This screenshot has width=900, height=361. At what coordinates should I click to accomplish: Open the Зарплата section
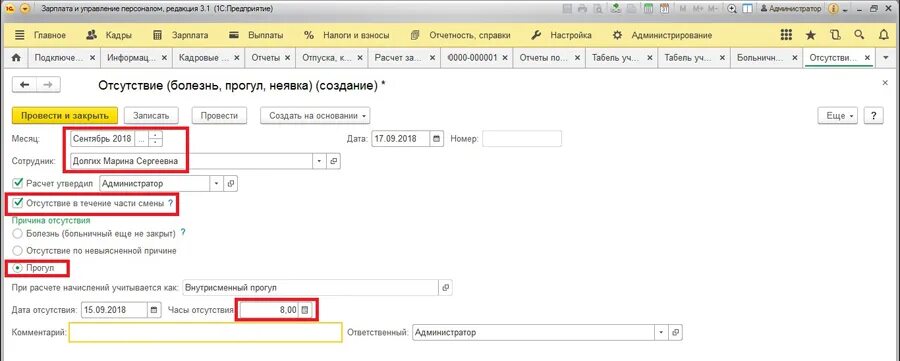coord(180,35)
